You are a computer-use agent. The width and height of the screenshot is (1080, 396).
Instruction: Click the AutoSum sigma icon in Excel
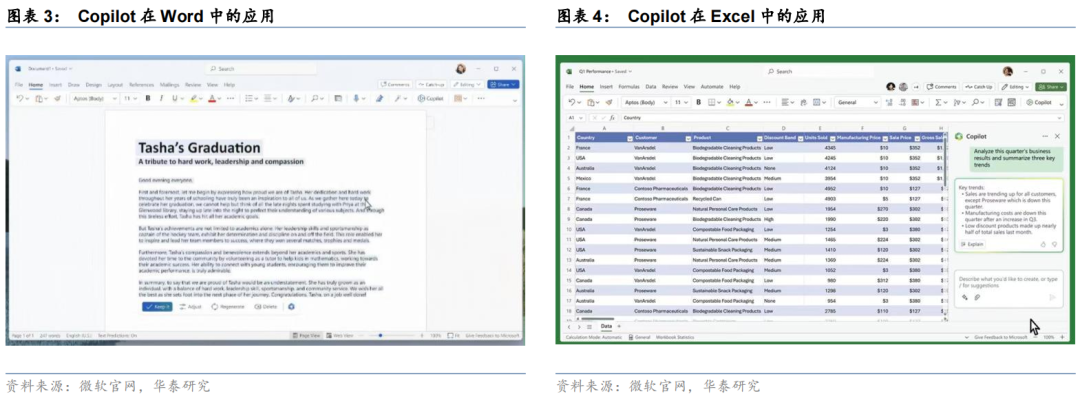point(938,103)
